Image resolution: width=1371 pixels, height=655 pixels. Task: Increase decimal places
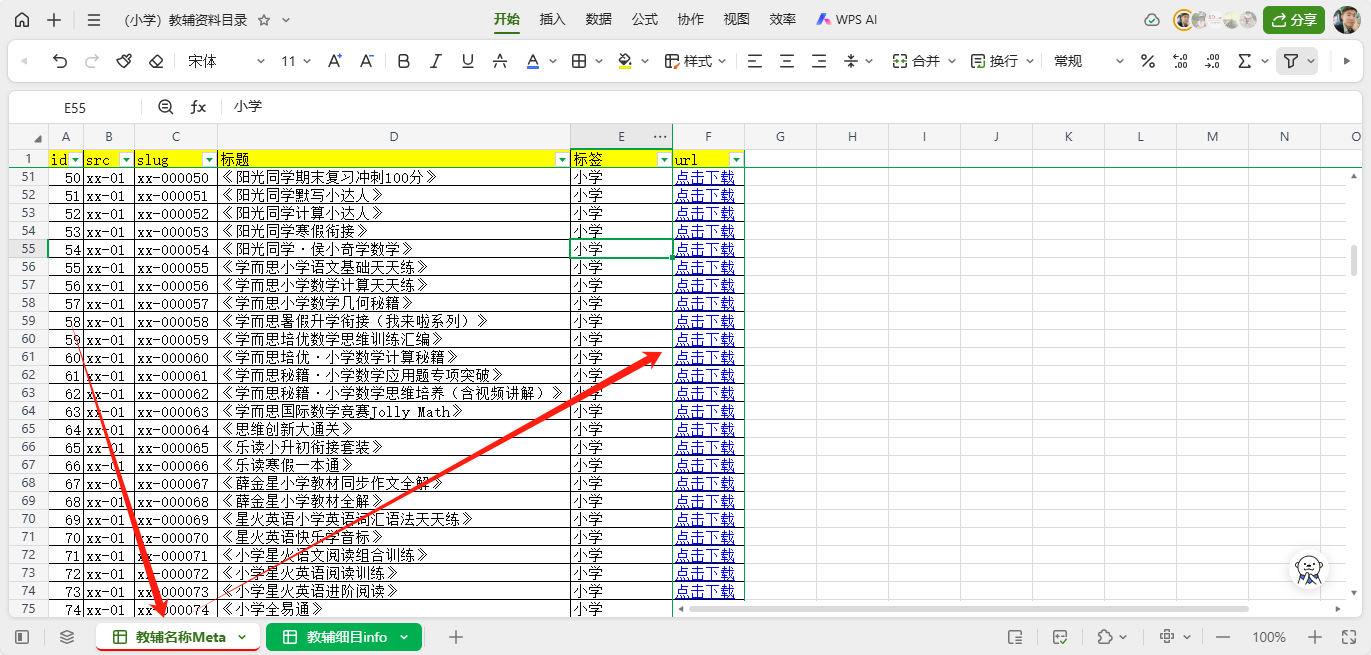point(1180,61)
